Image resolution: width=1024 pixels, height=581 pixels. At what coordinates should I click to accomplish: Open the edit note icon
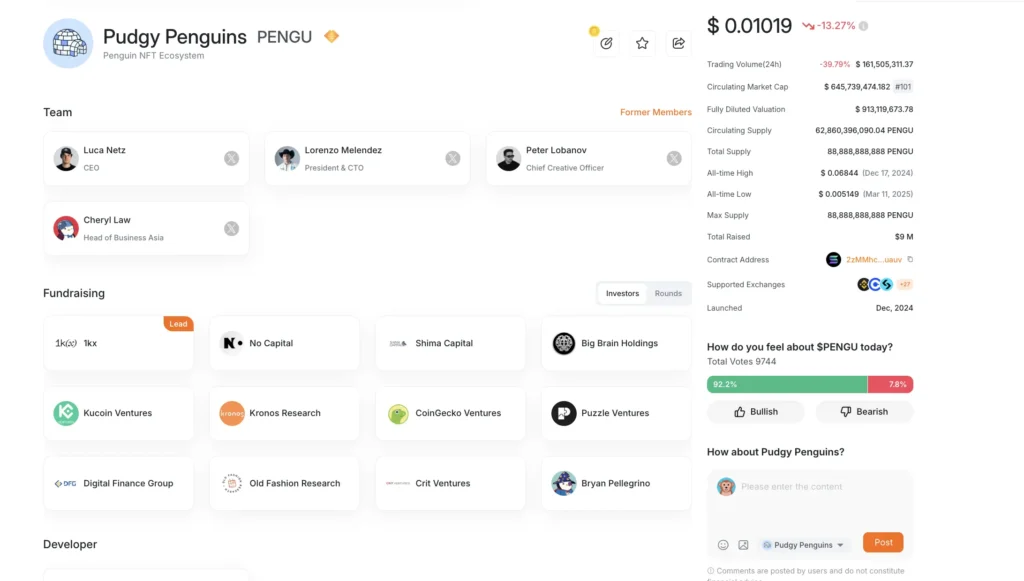pyautogui.click(x=606, y=43)
